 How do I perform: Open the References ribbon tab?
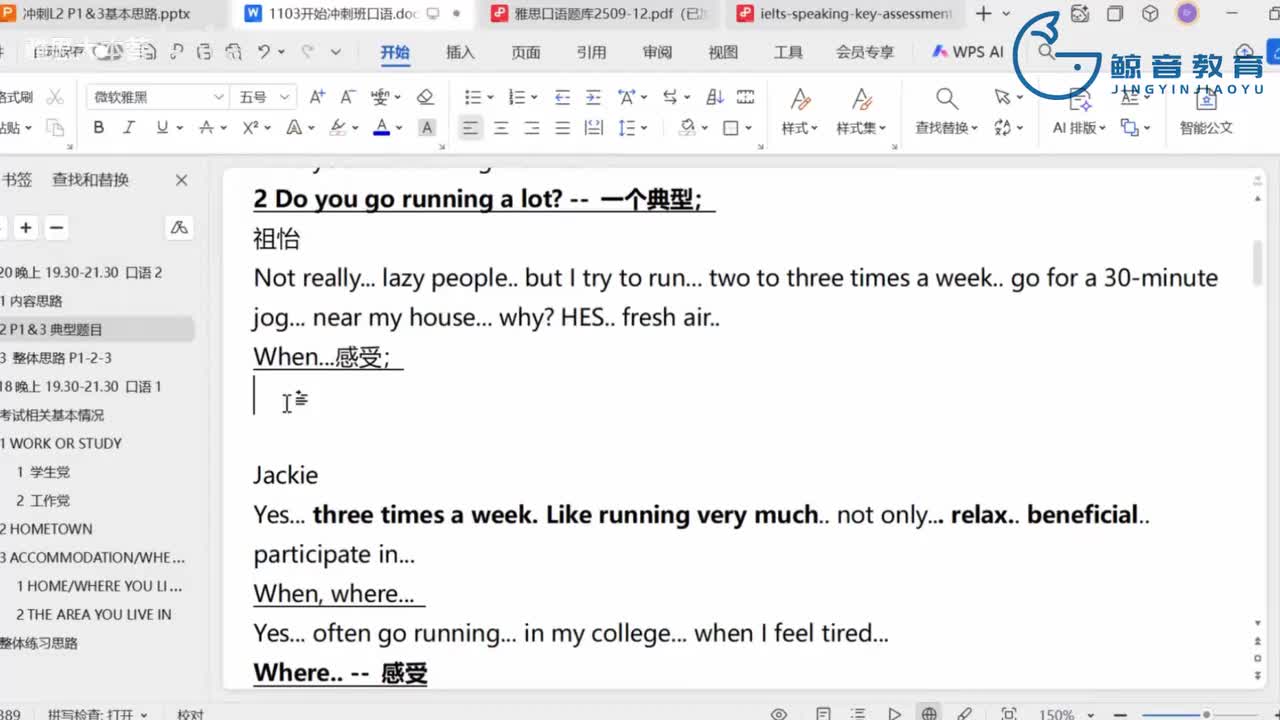tap(591, 52)
